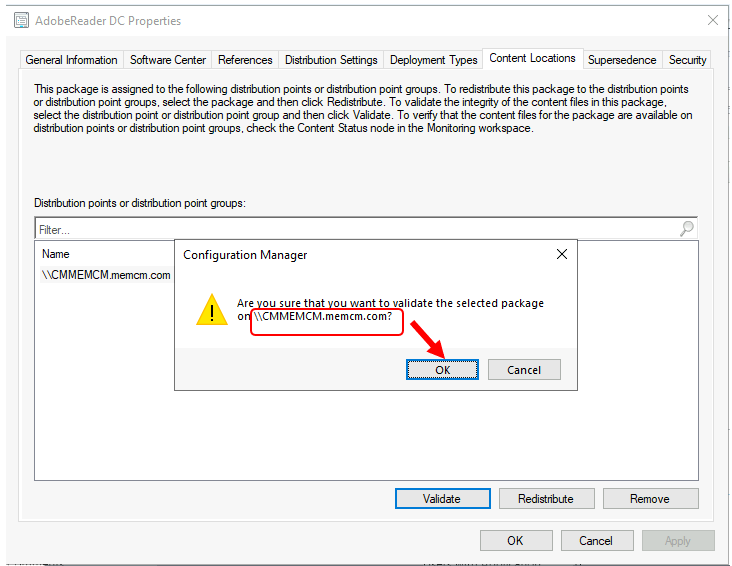The image size is (732, 566).
Task: Click OK in the Properties window
Action: (516, 540)
